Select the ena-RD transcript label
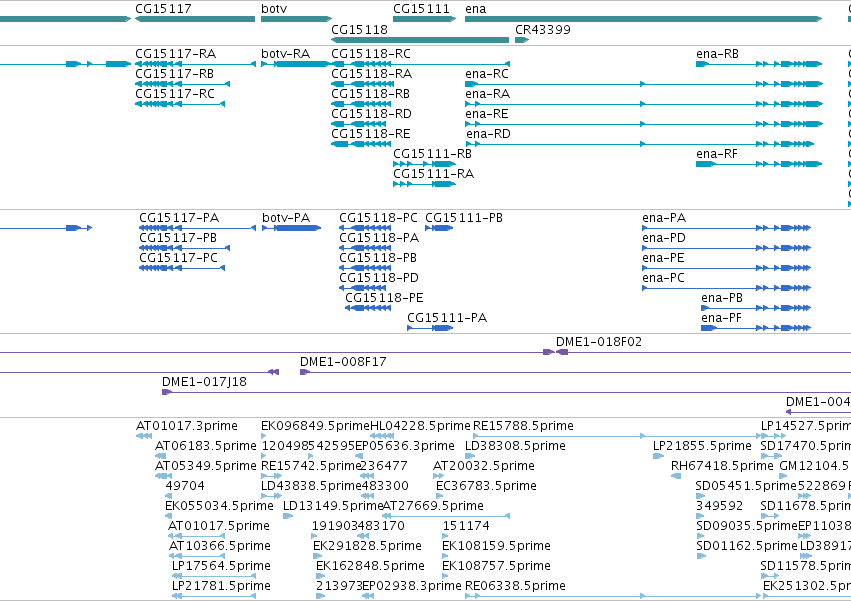 coord(488,134)
